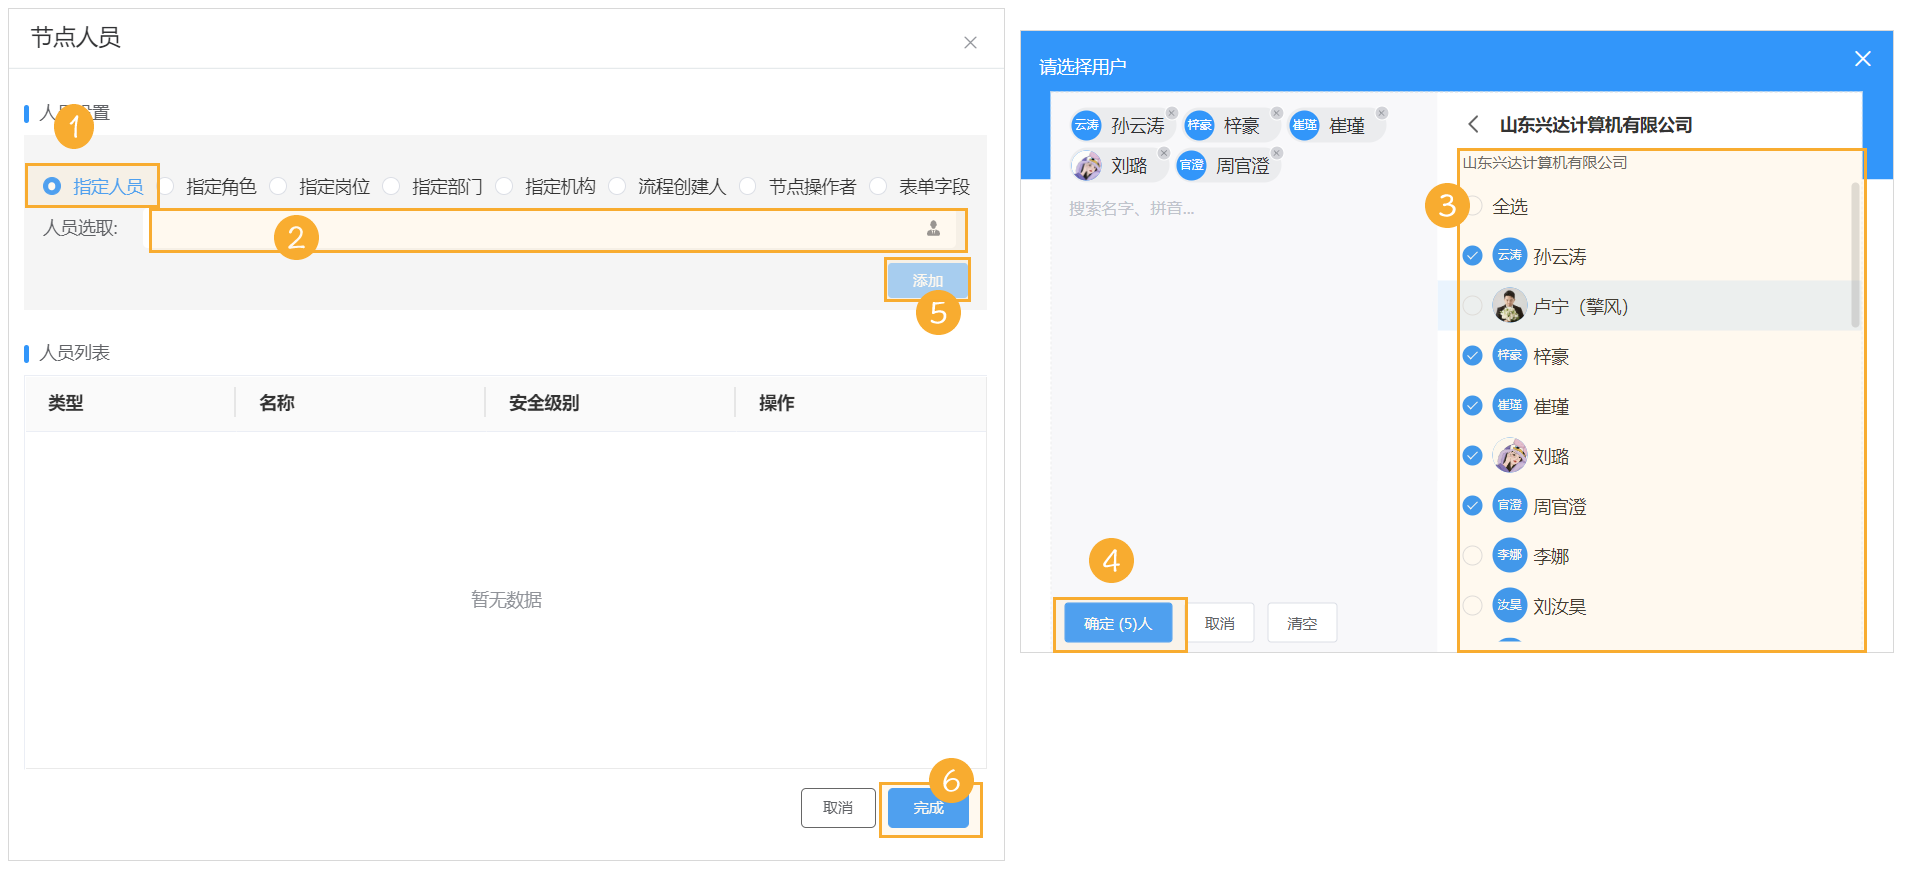Click the 操作 column header
The height and width of the screenshot is (884, 1906).
[x=777, y=403]
